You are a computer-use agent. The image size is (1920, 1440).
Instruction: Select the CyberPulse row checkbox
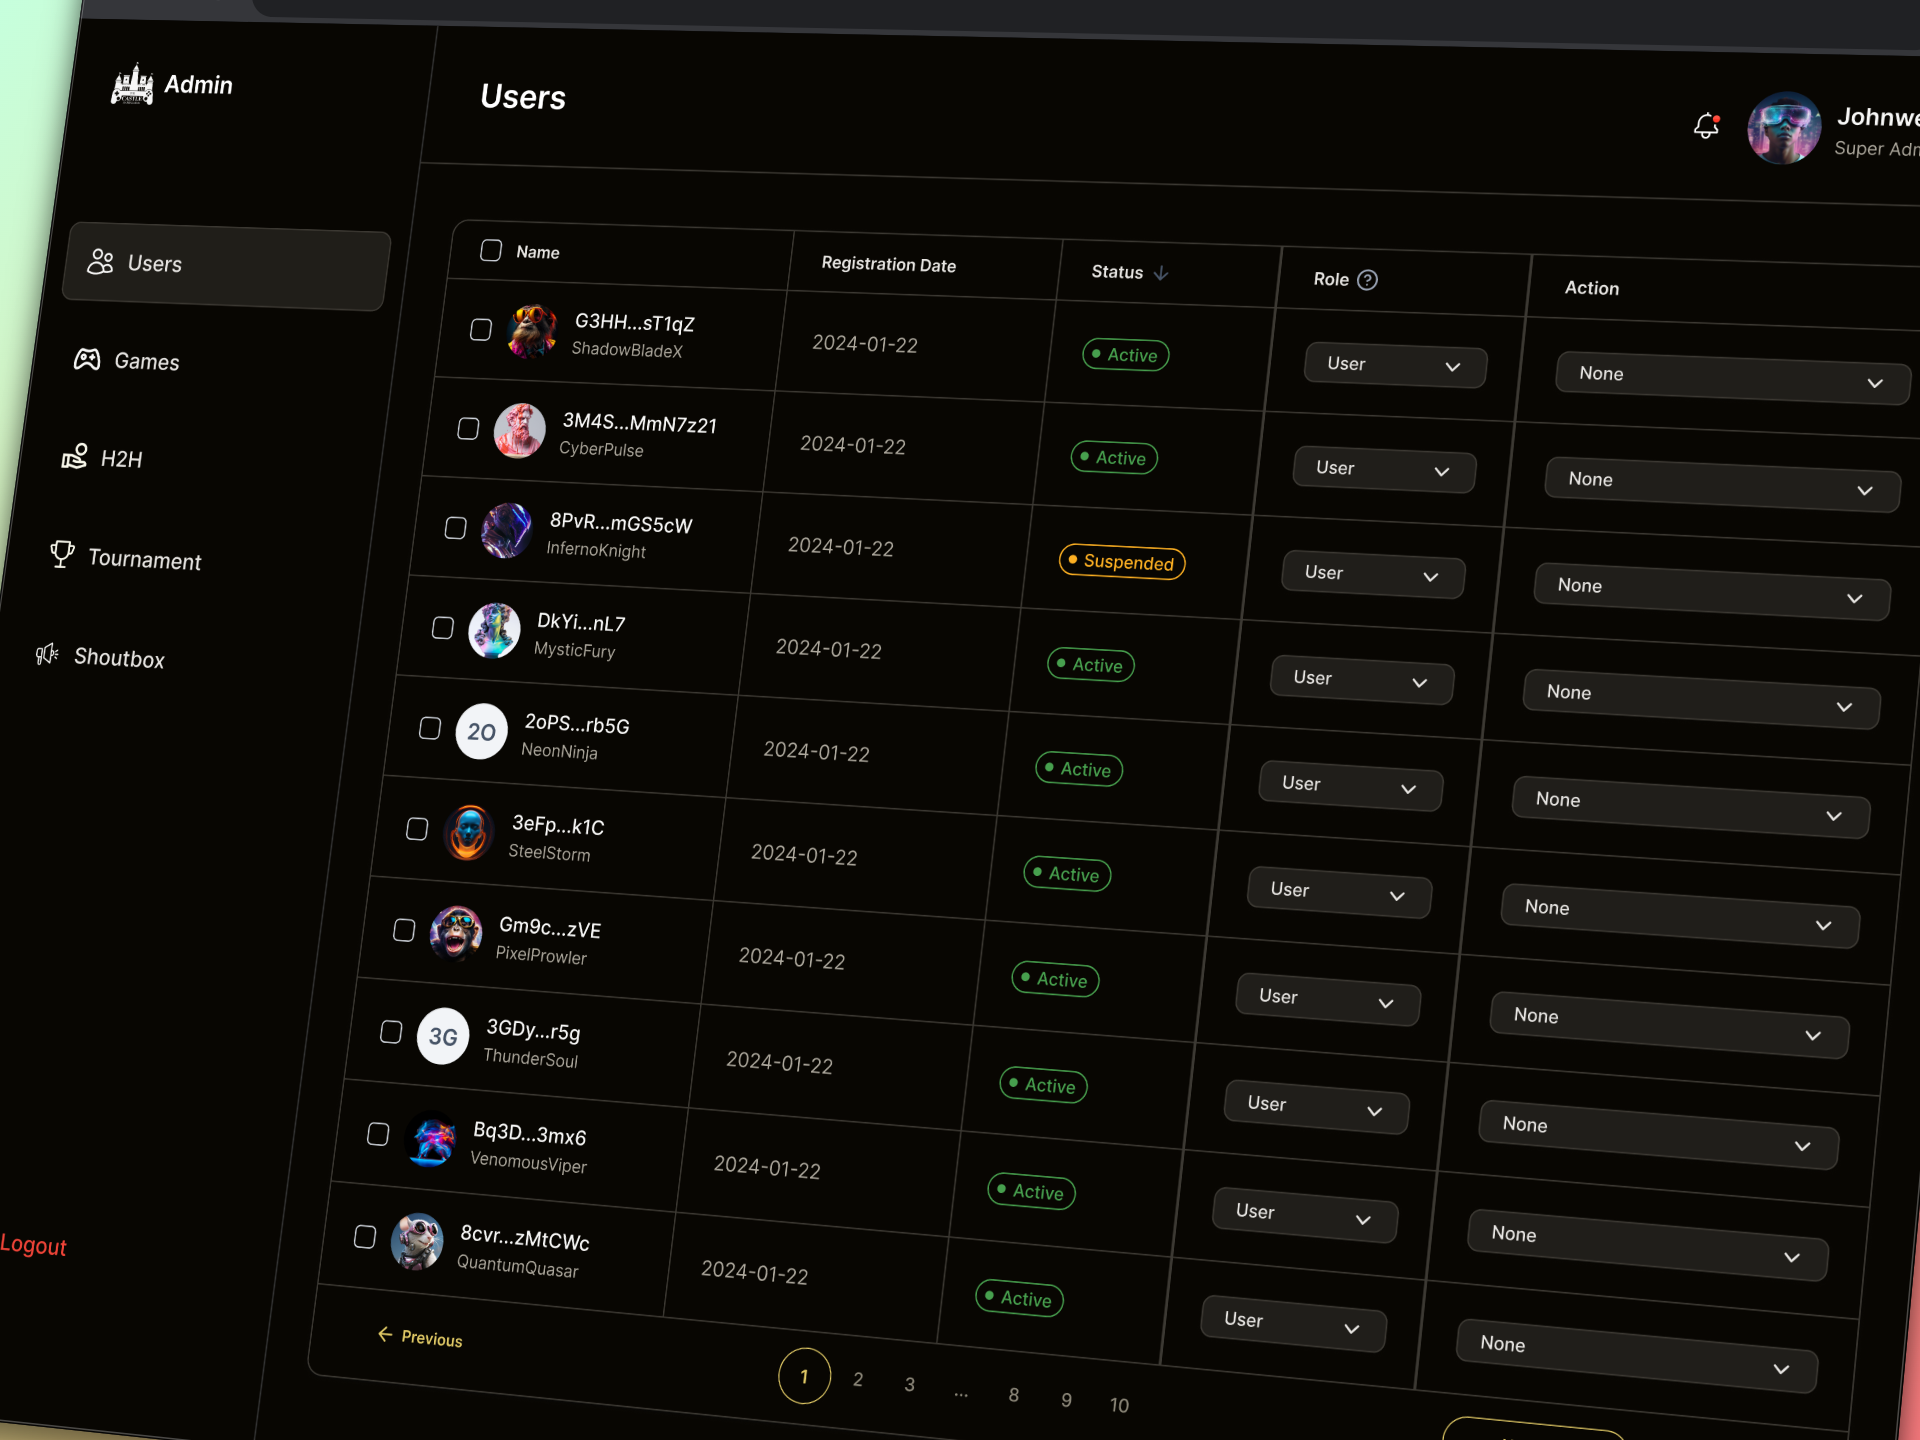tap(468, 428)
